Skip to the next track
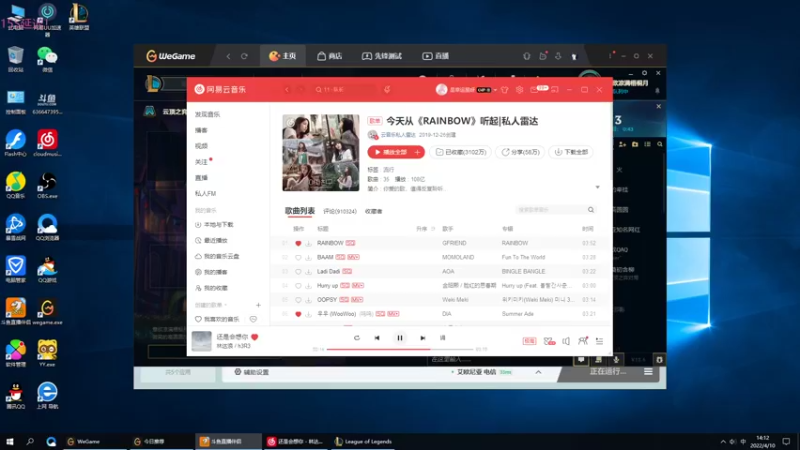The height and width of the screenshot is (450, 800). [422, 338]
